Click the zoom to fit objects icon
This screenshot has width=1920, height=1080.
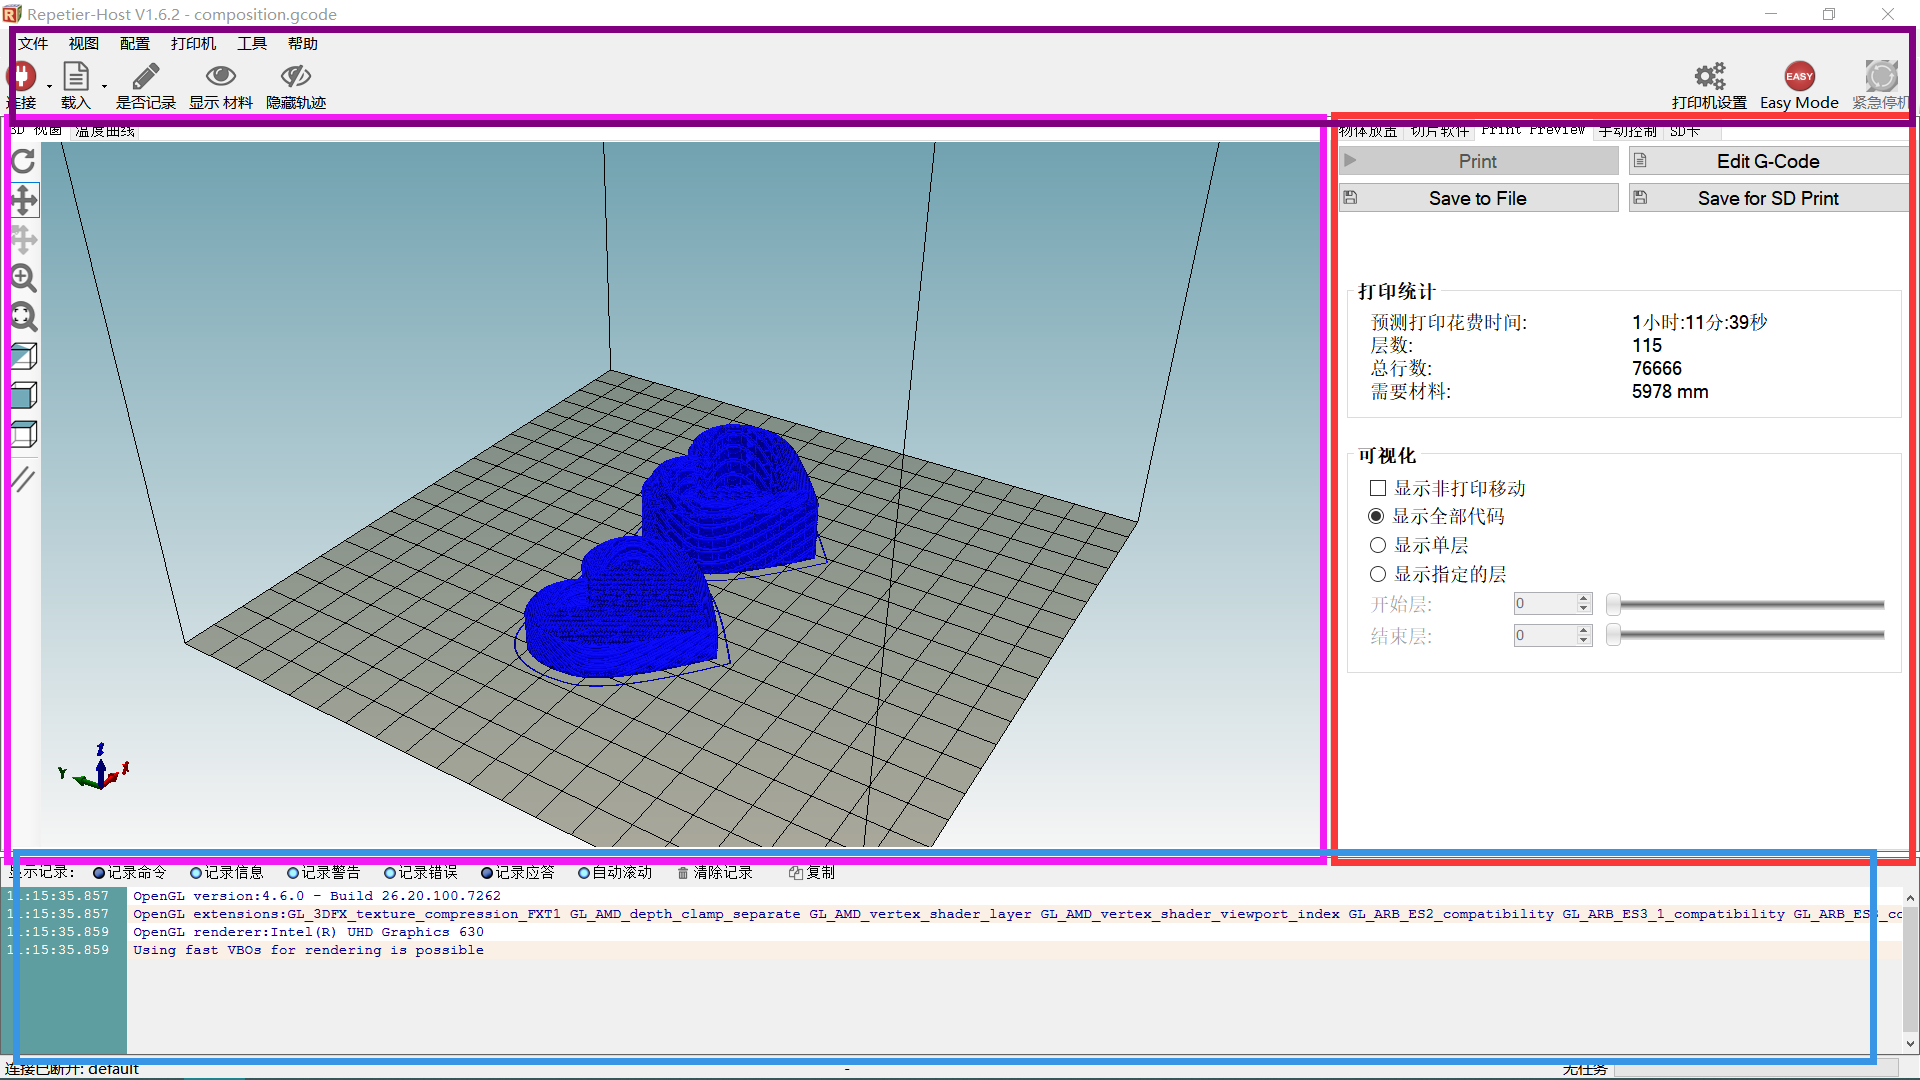point(23,317)
